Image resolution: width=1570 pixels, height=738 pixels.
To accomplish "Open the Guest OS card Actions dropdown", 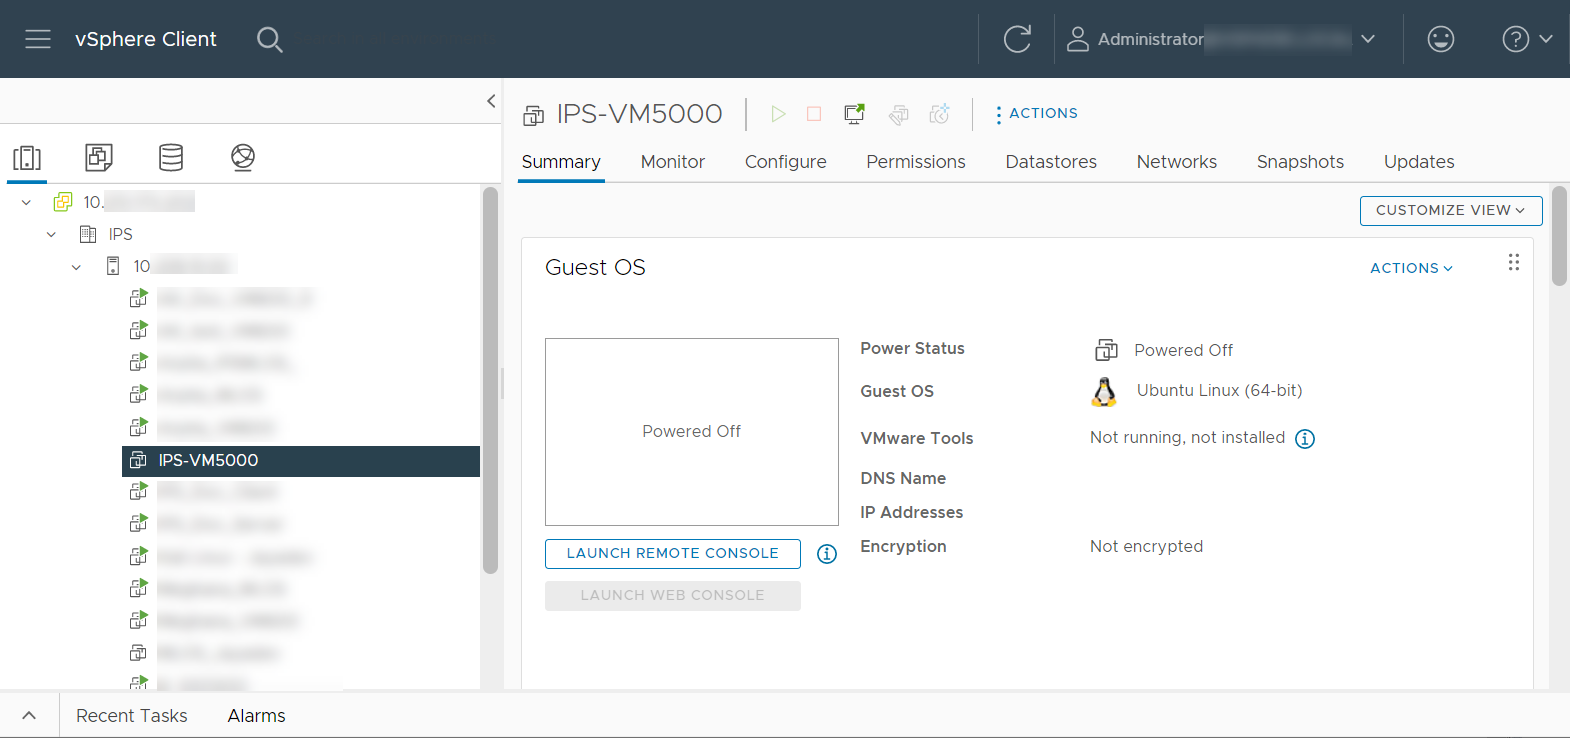I will click(x=1411, y=268).
